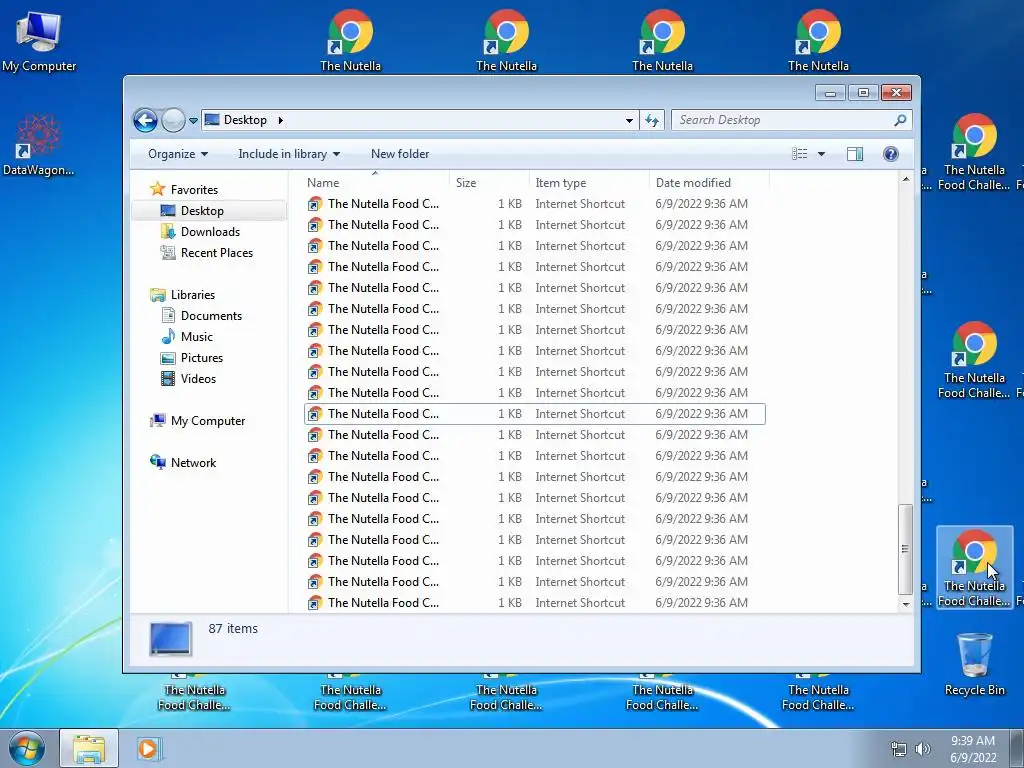Maximize the Explorer window
1024x768 pixels.
click(863, 93)
